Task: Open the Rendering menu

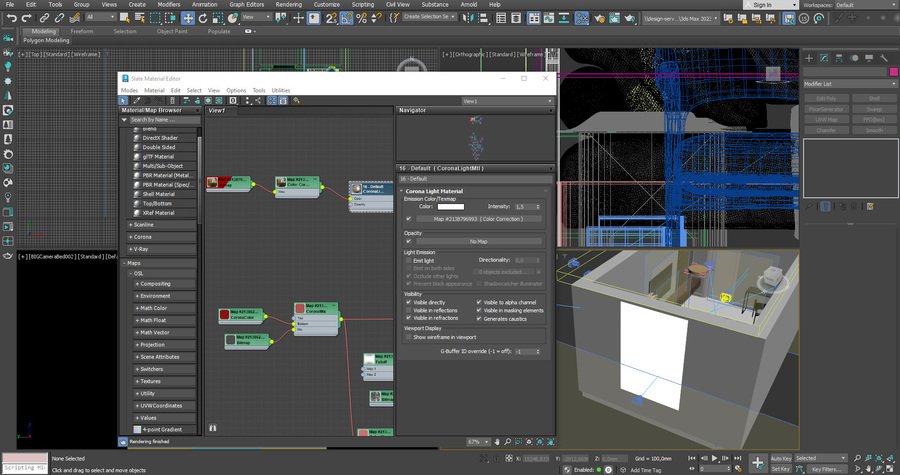Action: [x=289, y=5]
